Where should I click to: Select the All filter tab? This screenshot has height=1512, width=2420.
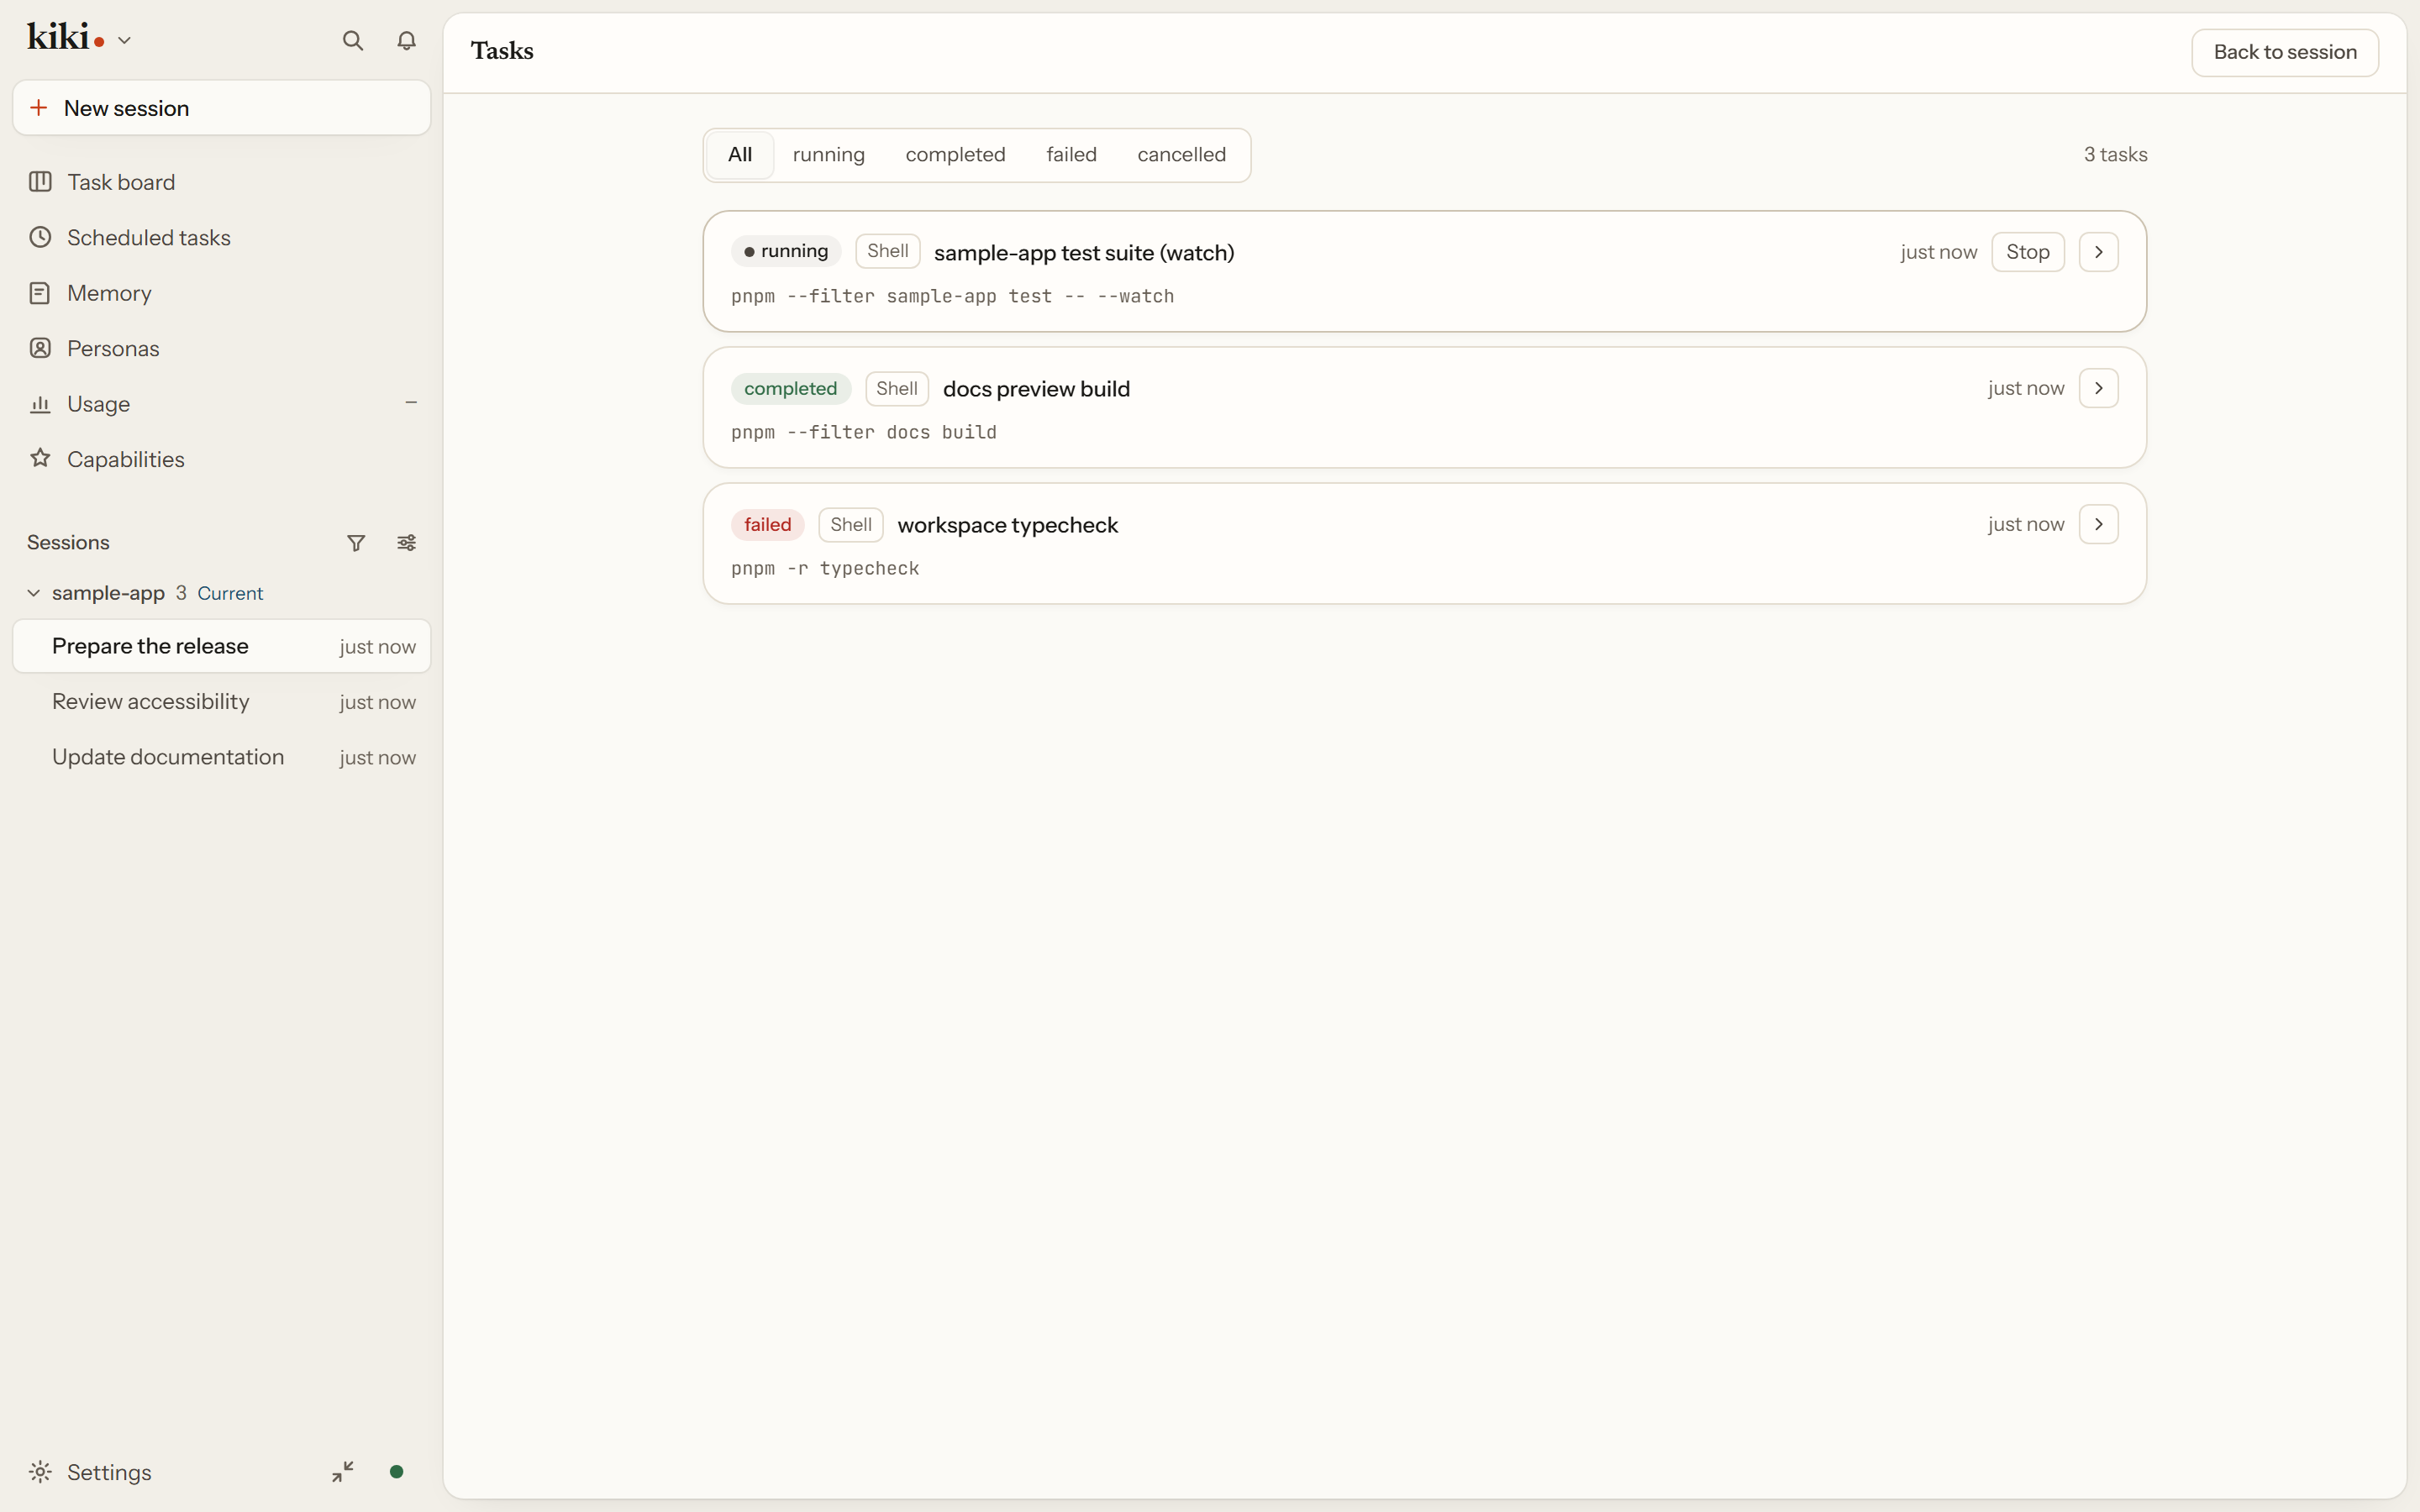[740, 155]
